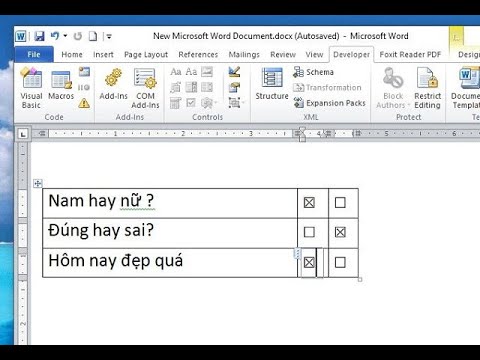Open the File tab
This screenshot has height=360, width=480.
(x=34, y=54)
